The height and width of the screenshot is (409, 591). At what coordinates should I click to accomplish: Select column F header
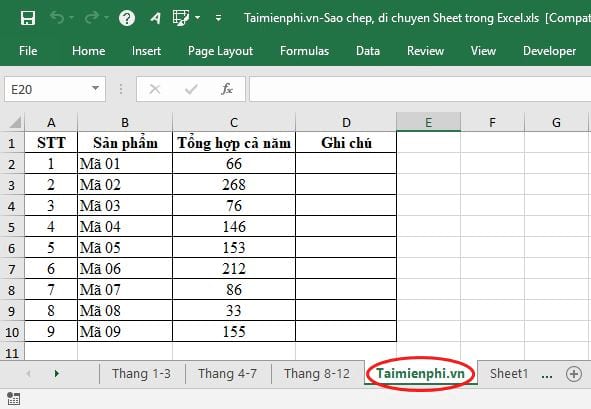492,122
